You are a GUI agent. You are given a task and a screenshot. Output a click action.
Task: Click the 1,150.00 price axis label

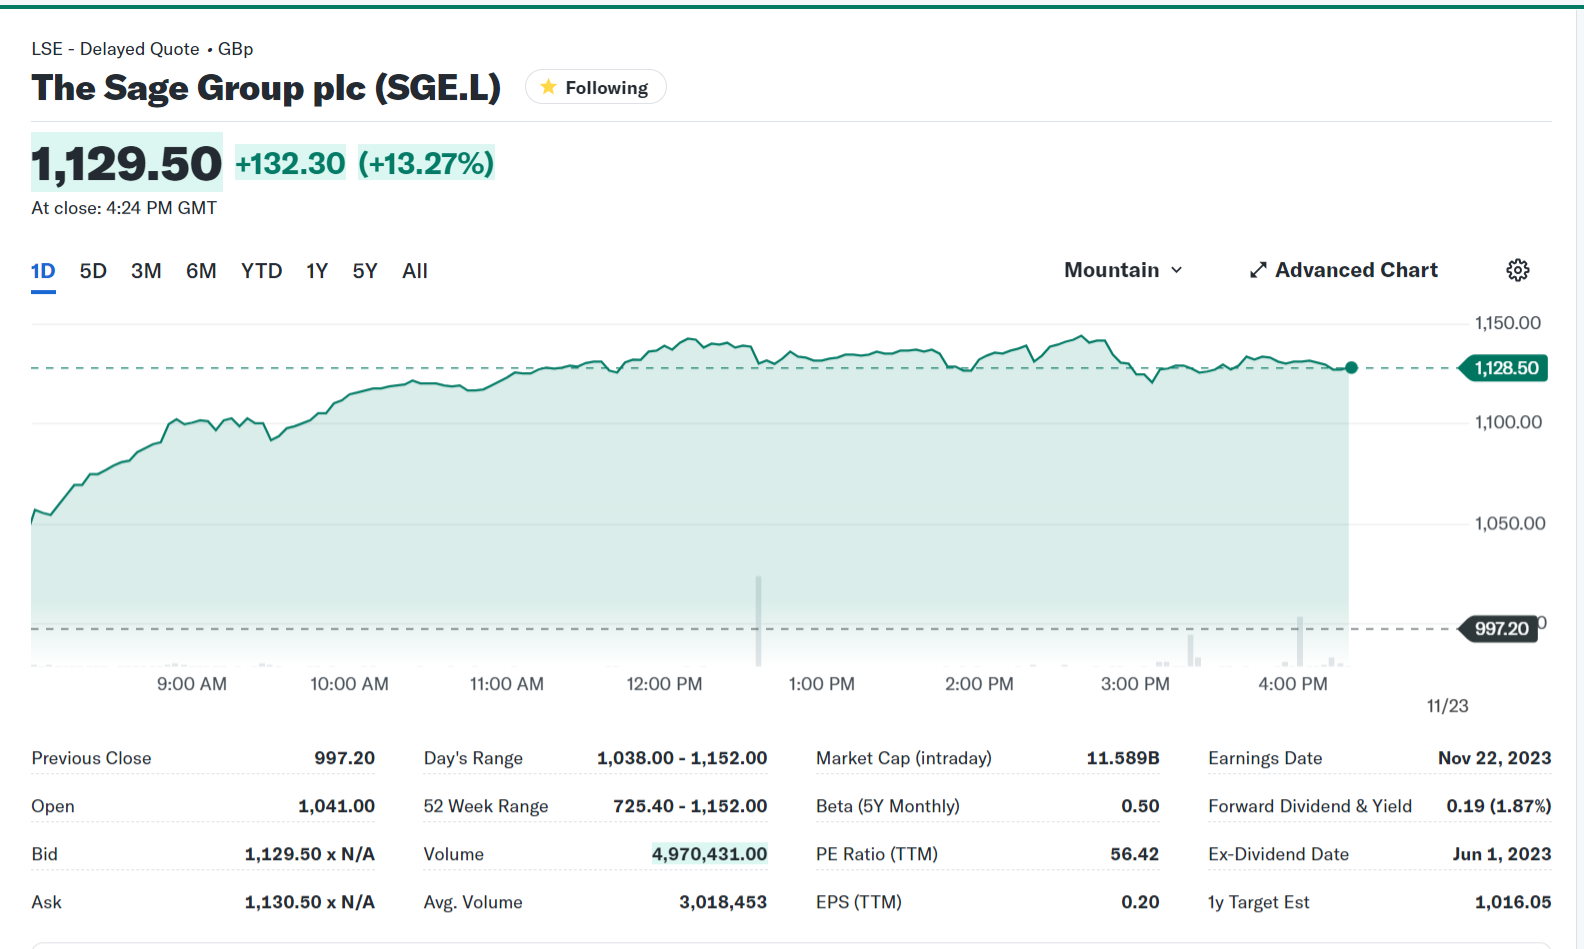click(x=1508, y=323)
